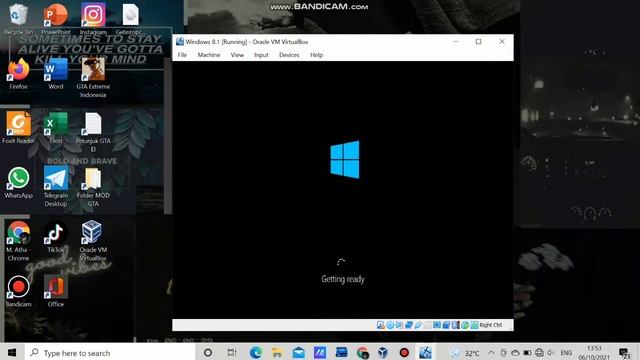The height and width of the screenshot is (360, 640).
Task: Open the View menu in VirtualBox
Action: point(237,55)
